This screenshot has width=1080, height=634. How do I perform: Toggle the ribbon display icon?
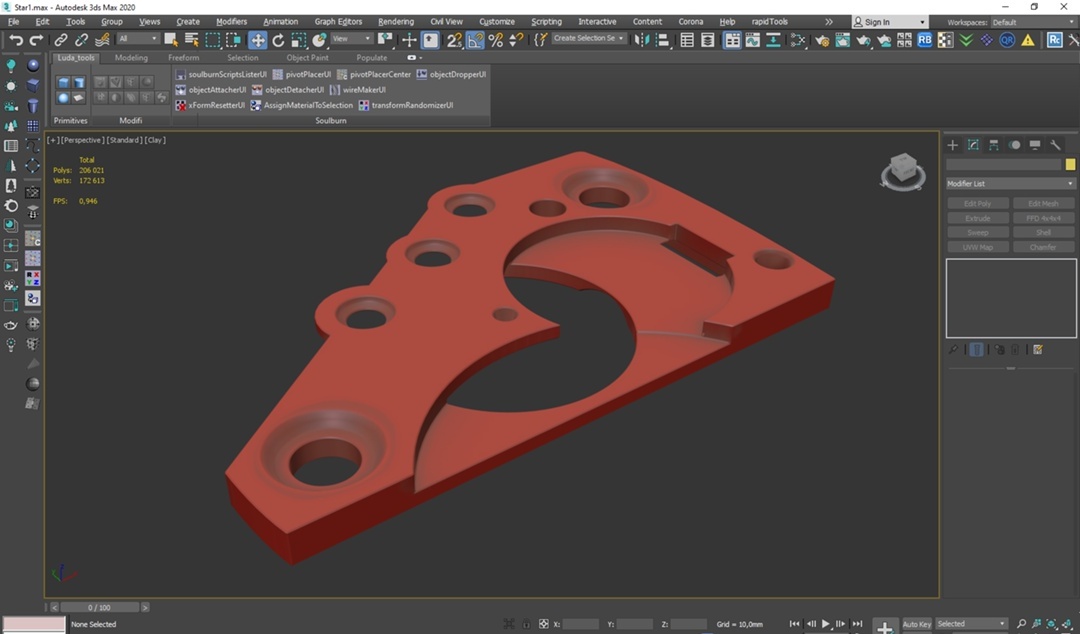731,40
